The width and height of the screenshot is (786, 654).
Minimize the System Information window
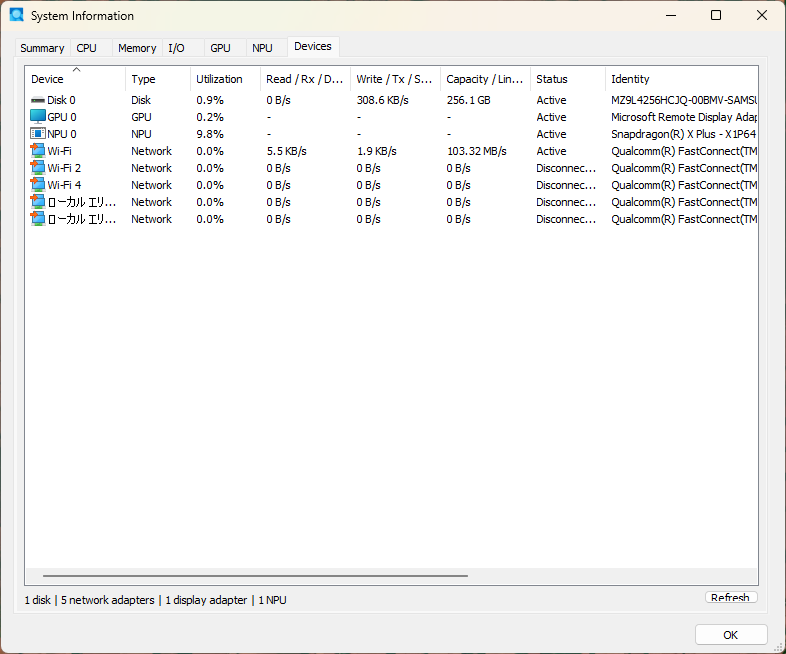[671, 15]
